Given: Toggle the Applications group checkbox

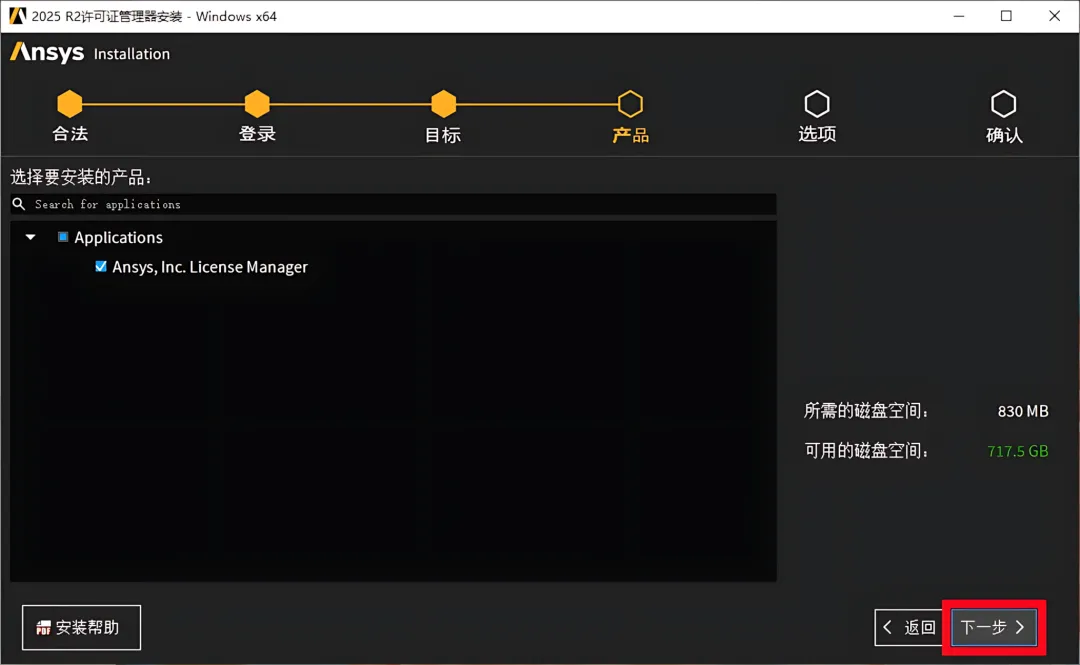Looking at the screenshot, I should [63, 237].
